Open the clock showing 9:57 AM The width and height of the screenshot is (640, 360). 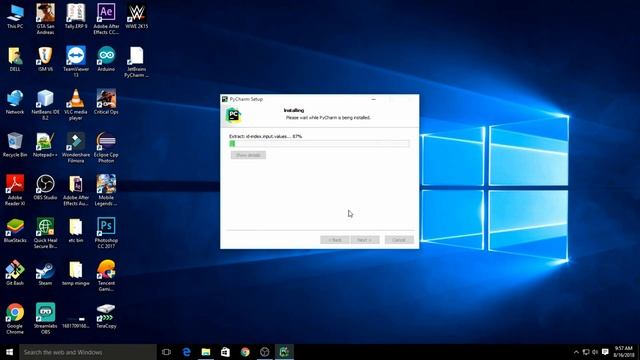[624, 352]
